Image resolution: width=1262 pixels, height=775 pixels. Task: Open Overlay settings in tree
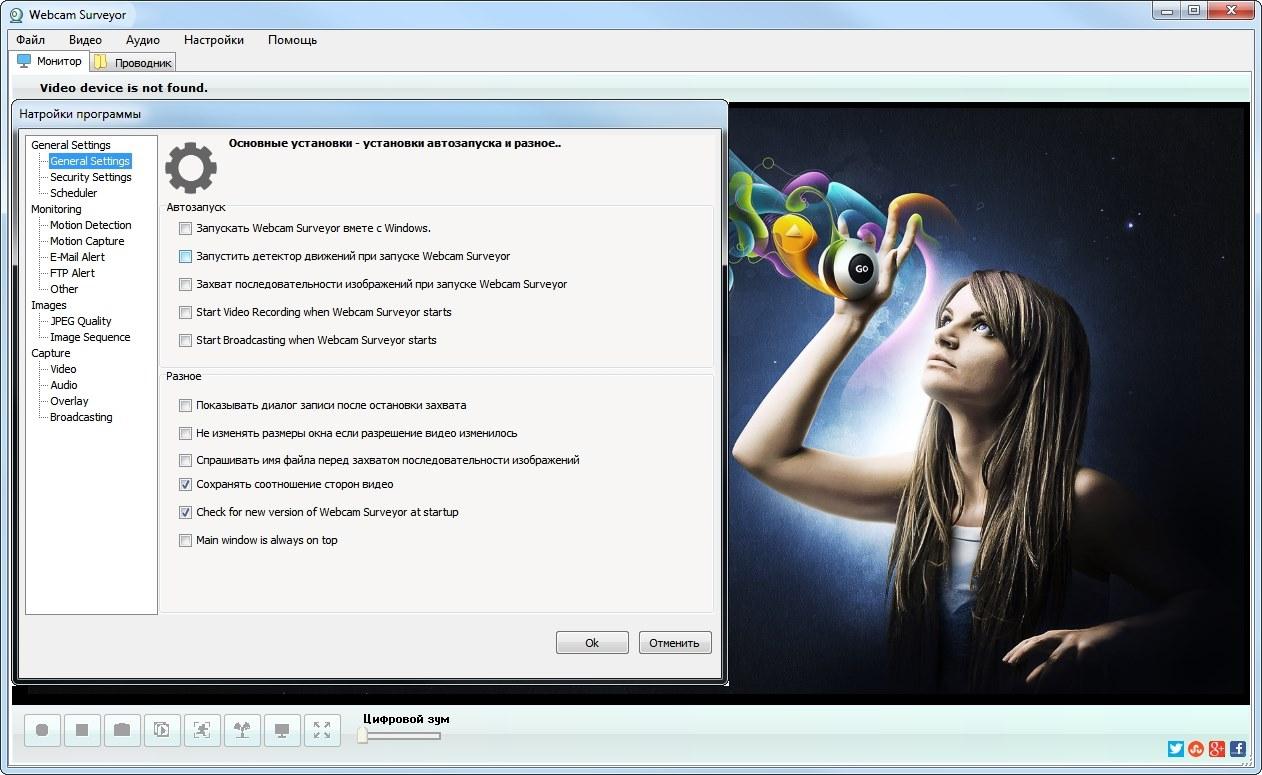69,401
